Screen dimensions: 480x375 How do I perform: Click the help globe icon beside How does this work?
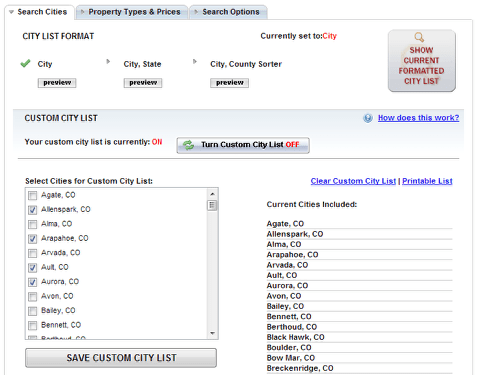click(x=368, y=118)
